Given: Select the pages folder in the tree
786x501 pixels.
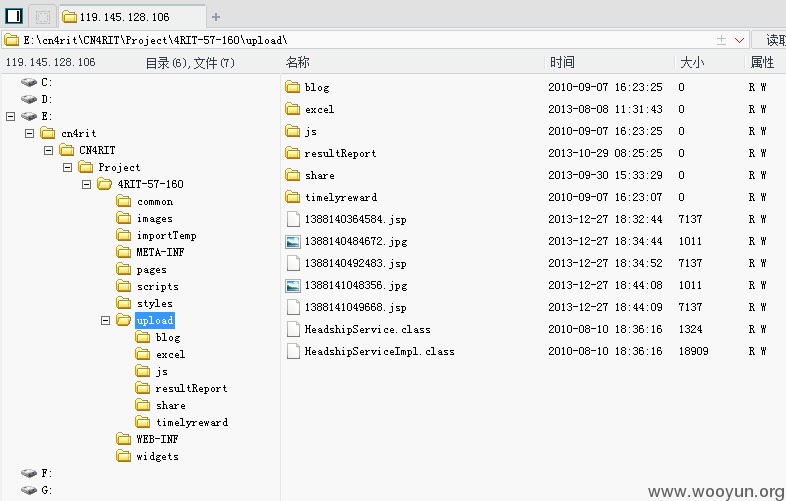Looking at the screenshot, I should (151, 270).
